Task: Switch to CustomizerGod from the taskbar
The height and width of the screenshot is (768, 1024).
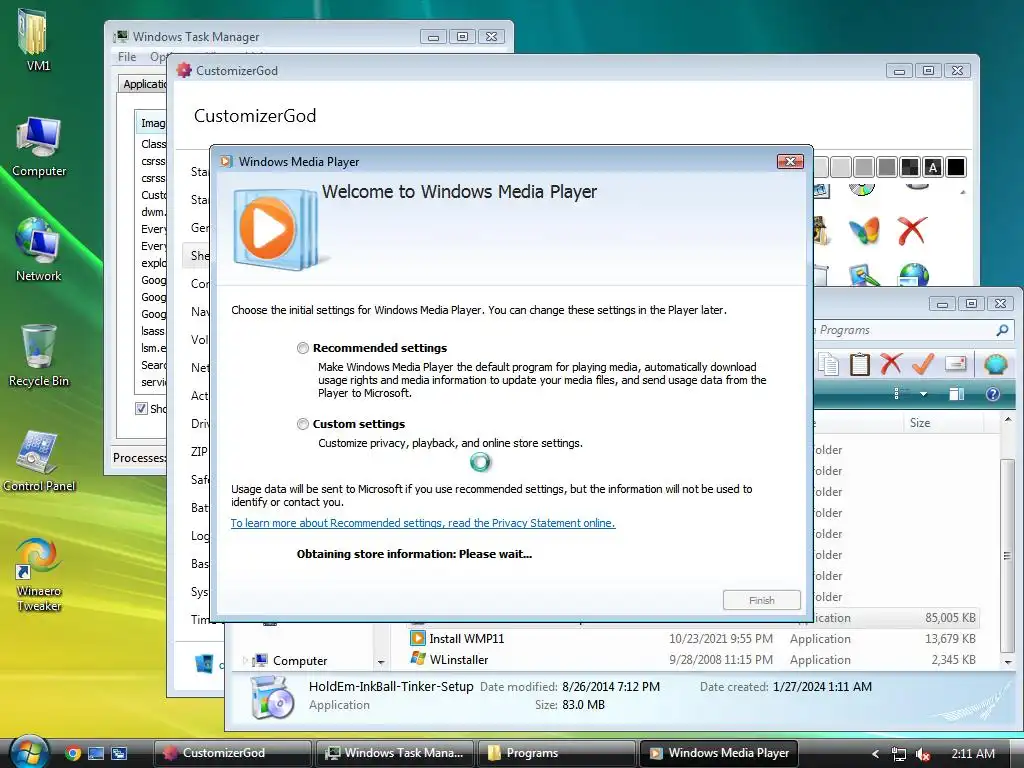Action: tap(232, 753)
